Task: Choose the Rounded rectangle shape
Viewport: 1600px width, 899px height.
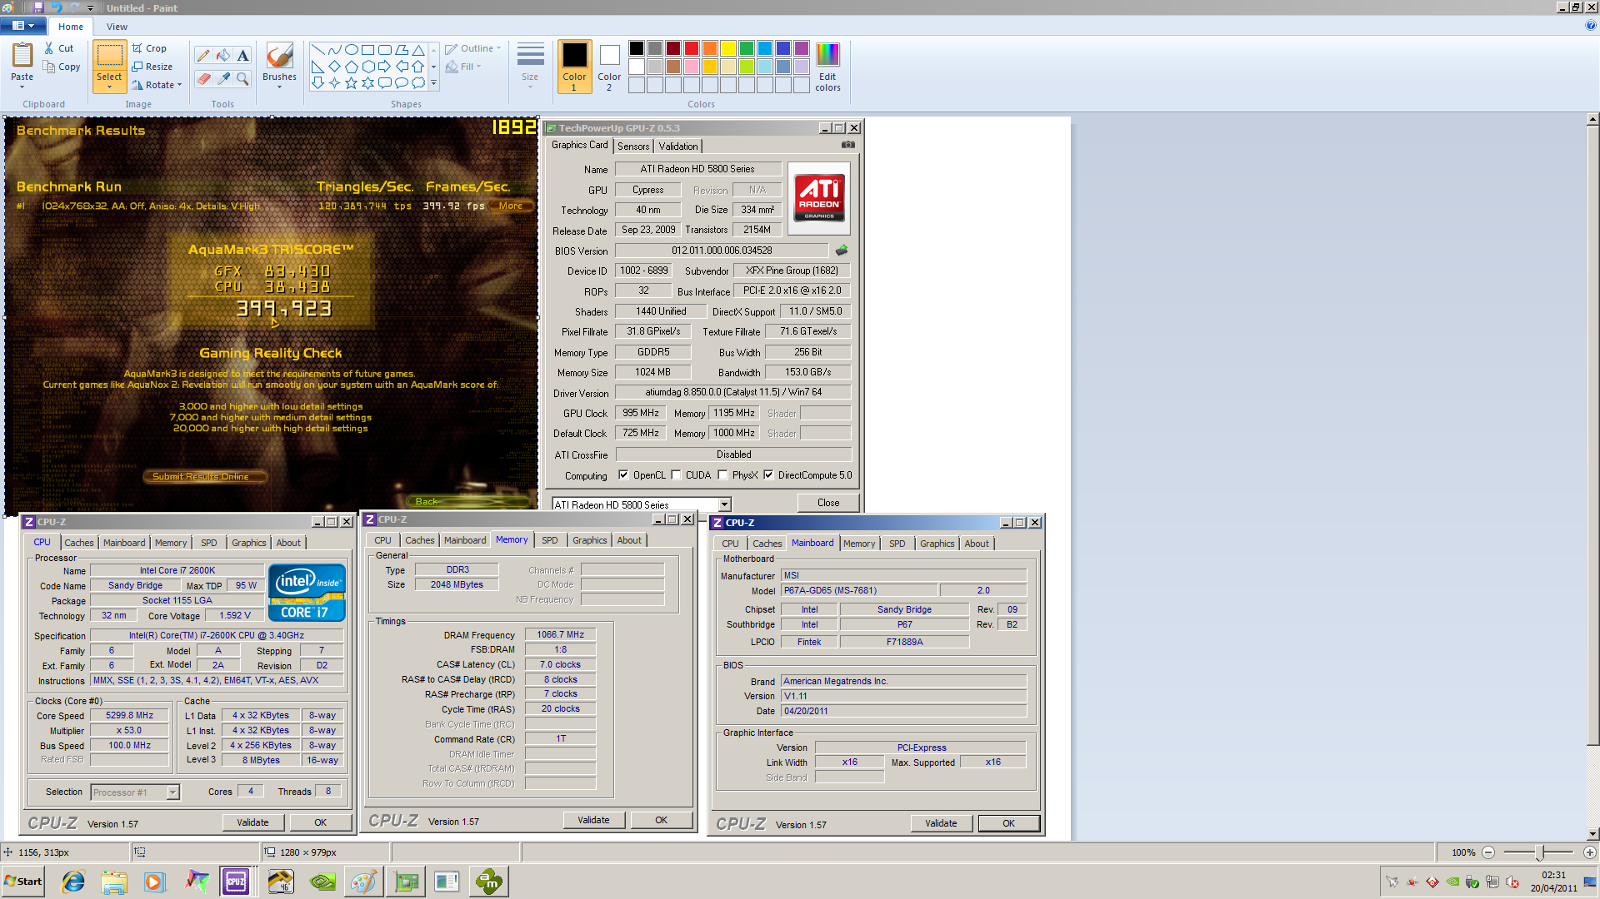Action: pos(385,49)
